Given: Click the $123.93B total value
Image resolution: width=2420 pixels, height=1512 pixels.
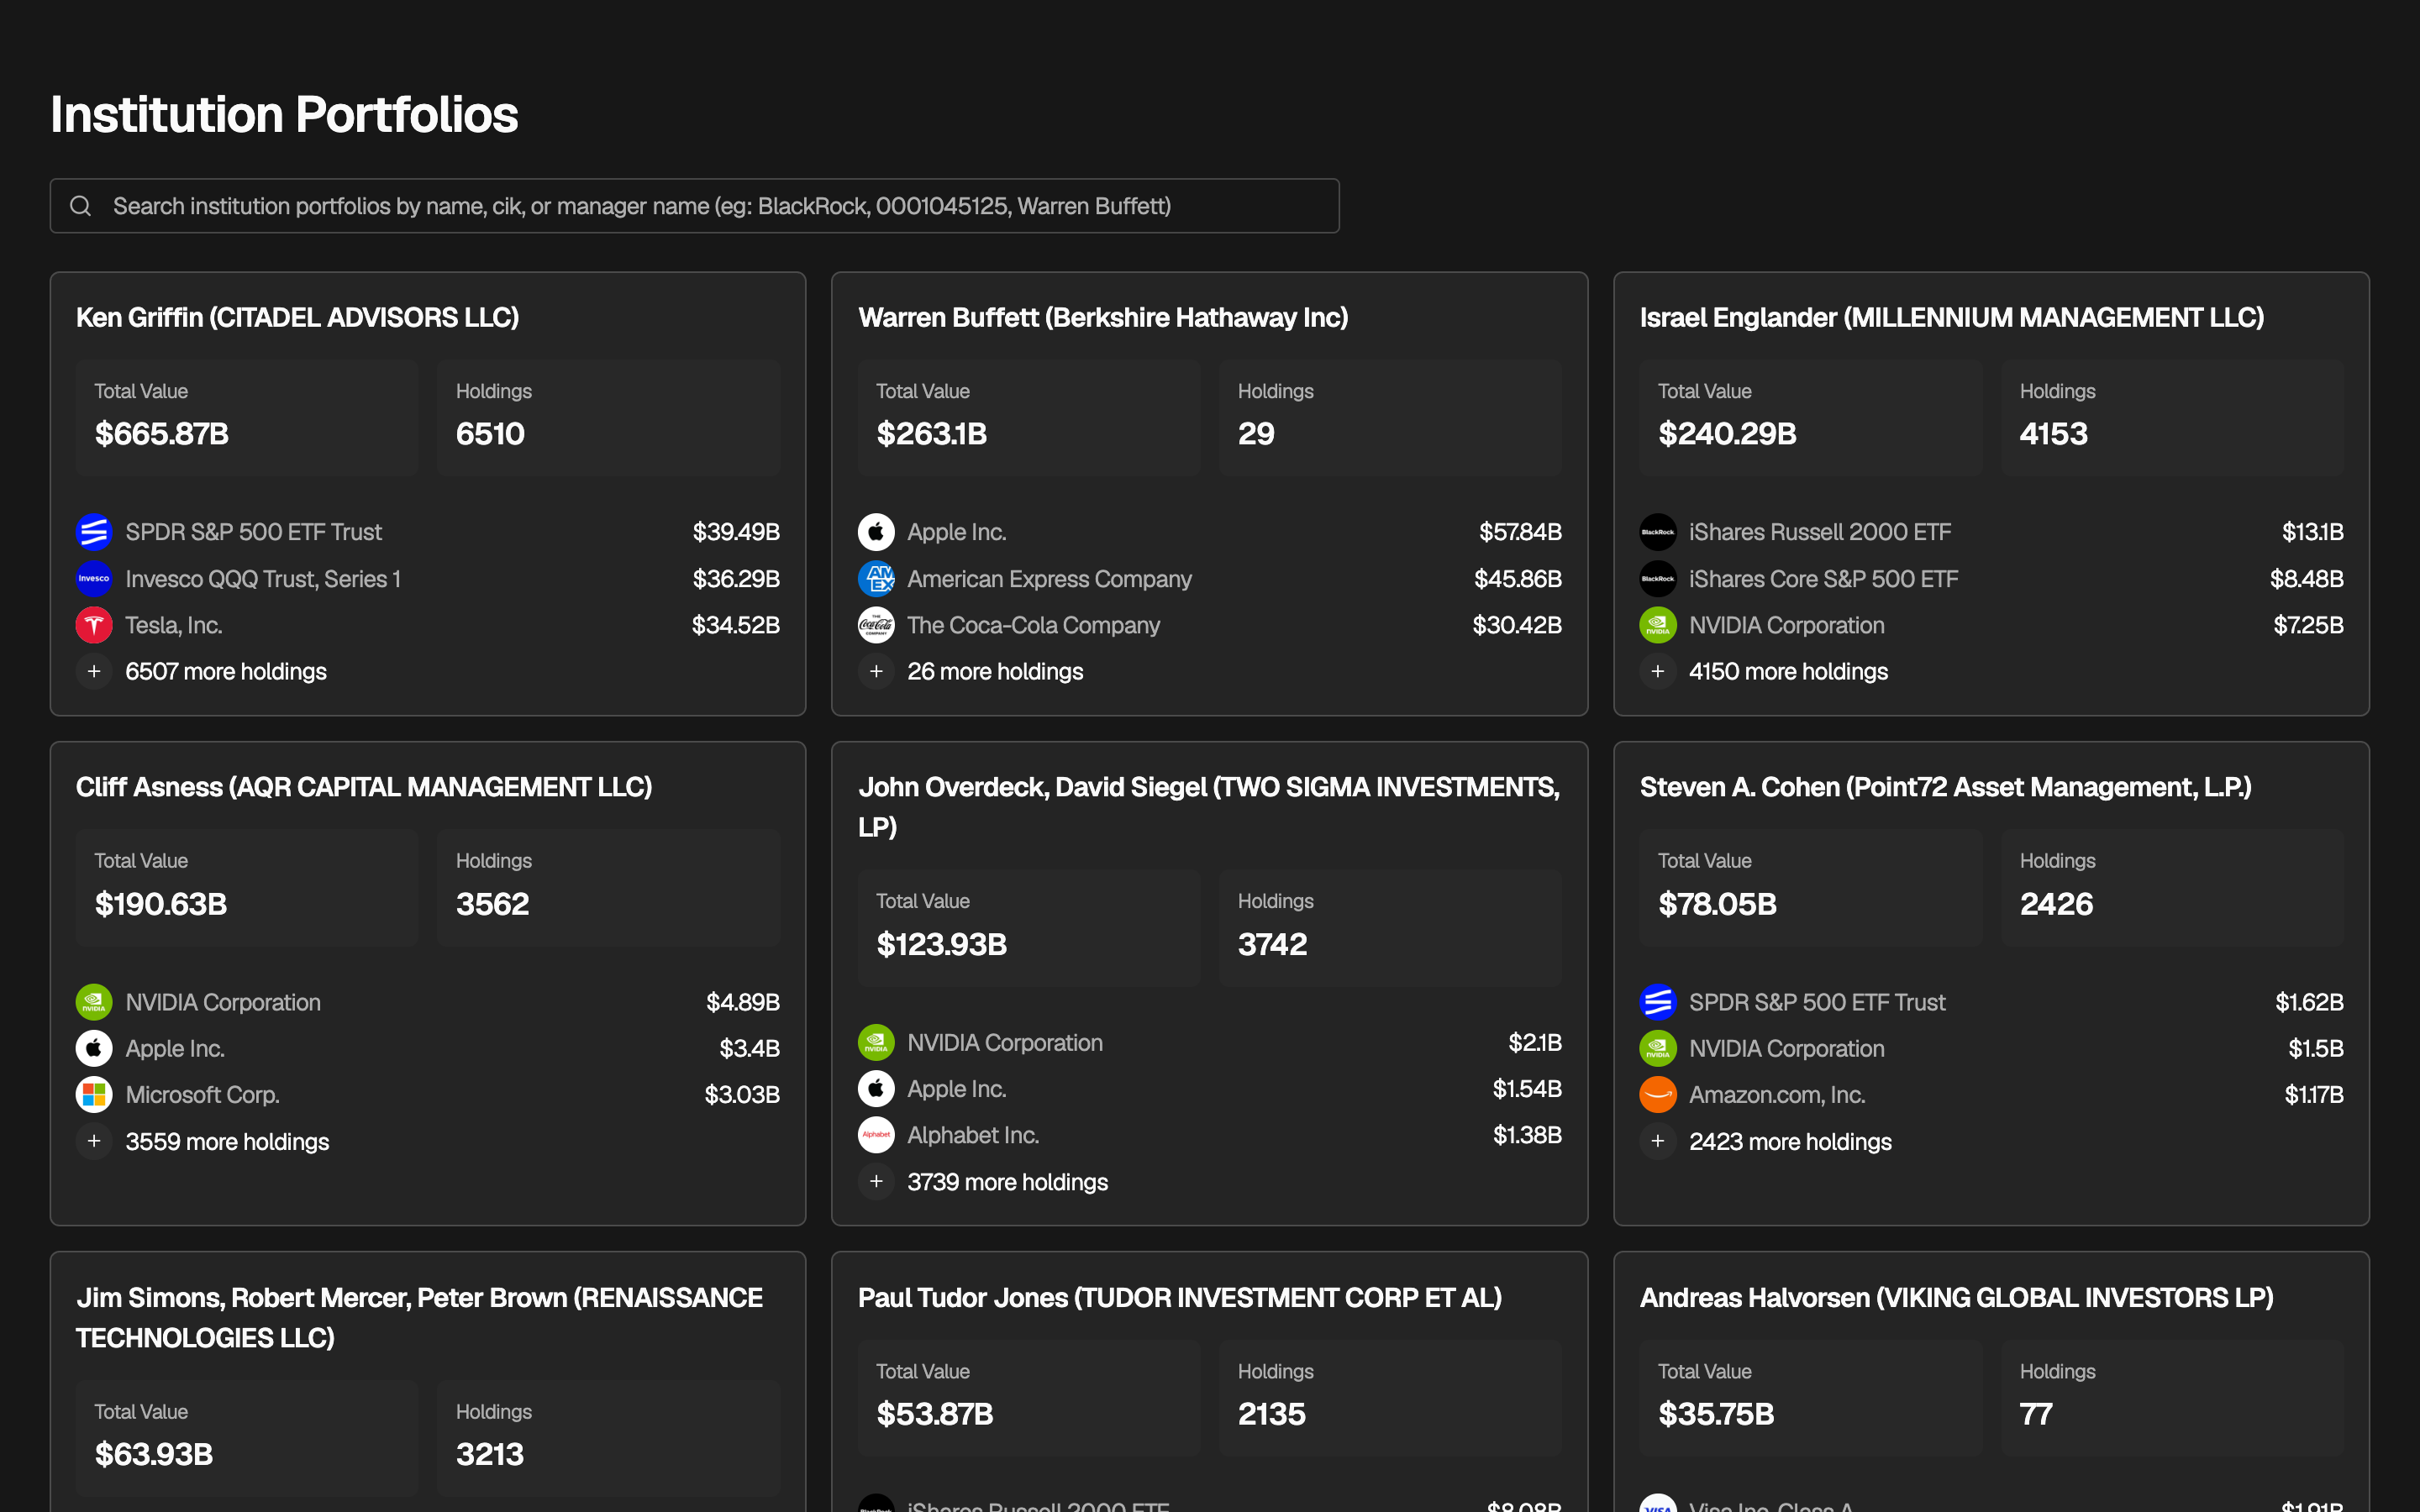Looking at the screenshot, I should (x=941, y=944).
